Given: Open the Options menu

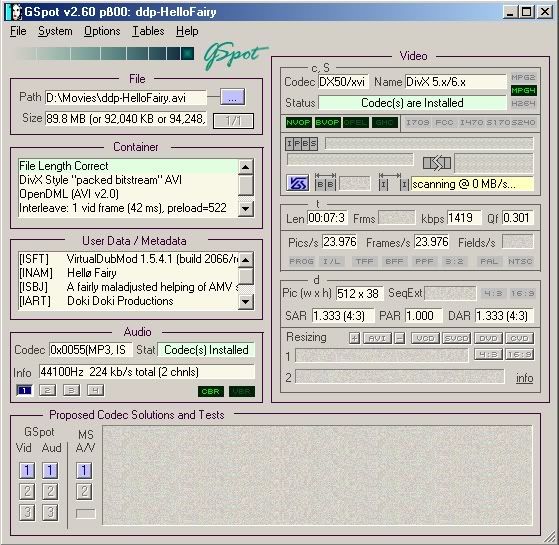Looking at the screenshot, I should point(102,31).
